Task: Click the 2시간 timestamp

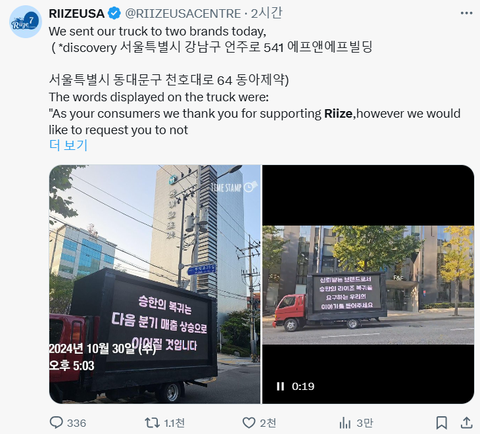Action: click(x=266, y=13)
